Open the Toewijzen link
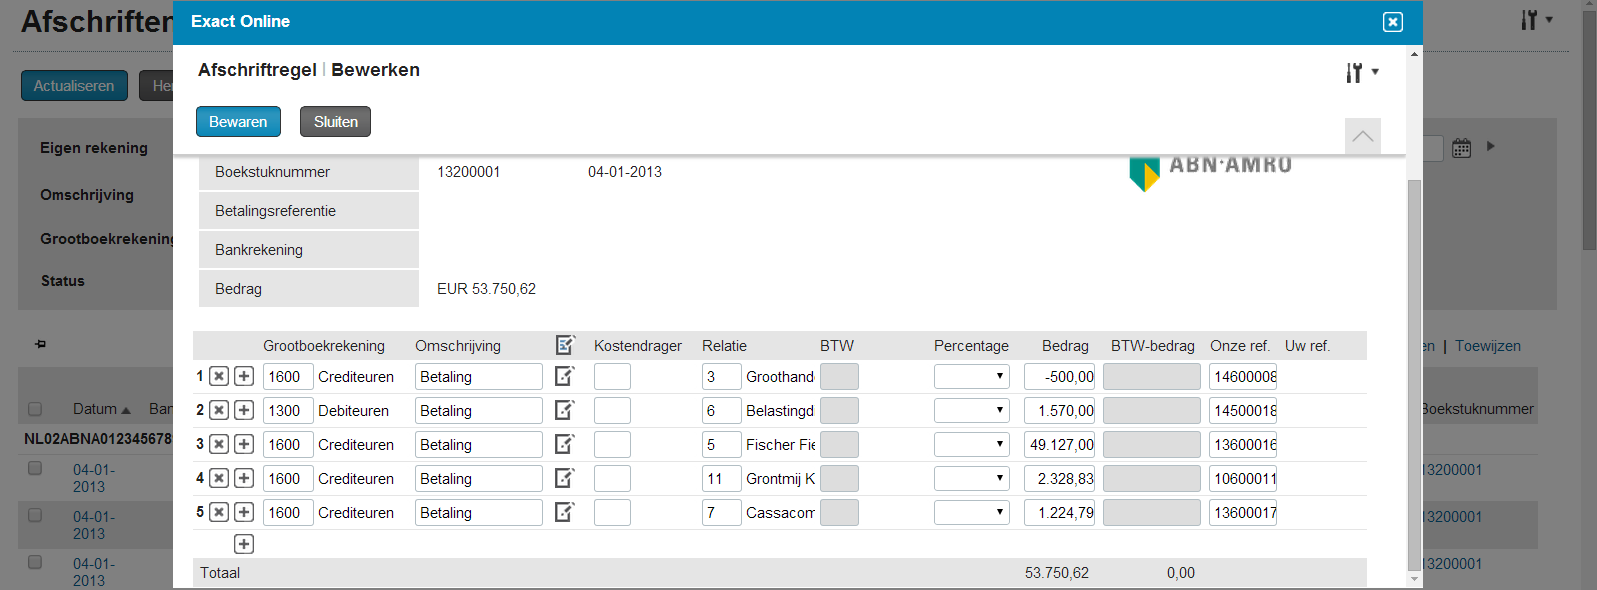Image resolution: width=1597 pixels, height=590 pixels. click(x=1487, y=346)
